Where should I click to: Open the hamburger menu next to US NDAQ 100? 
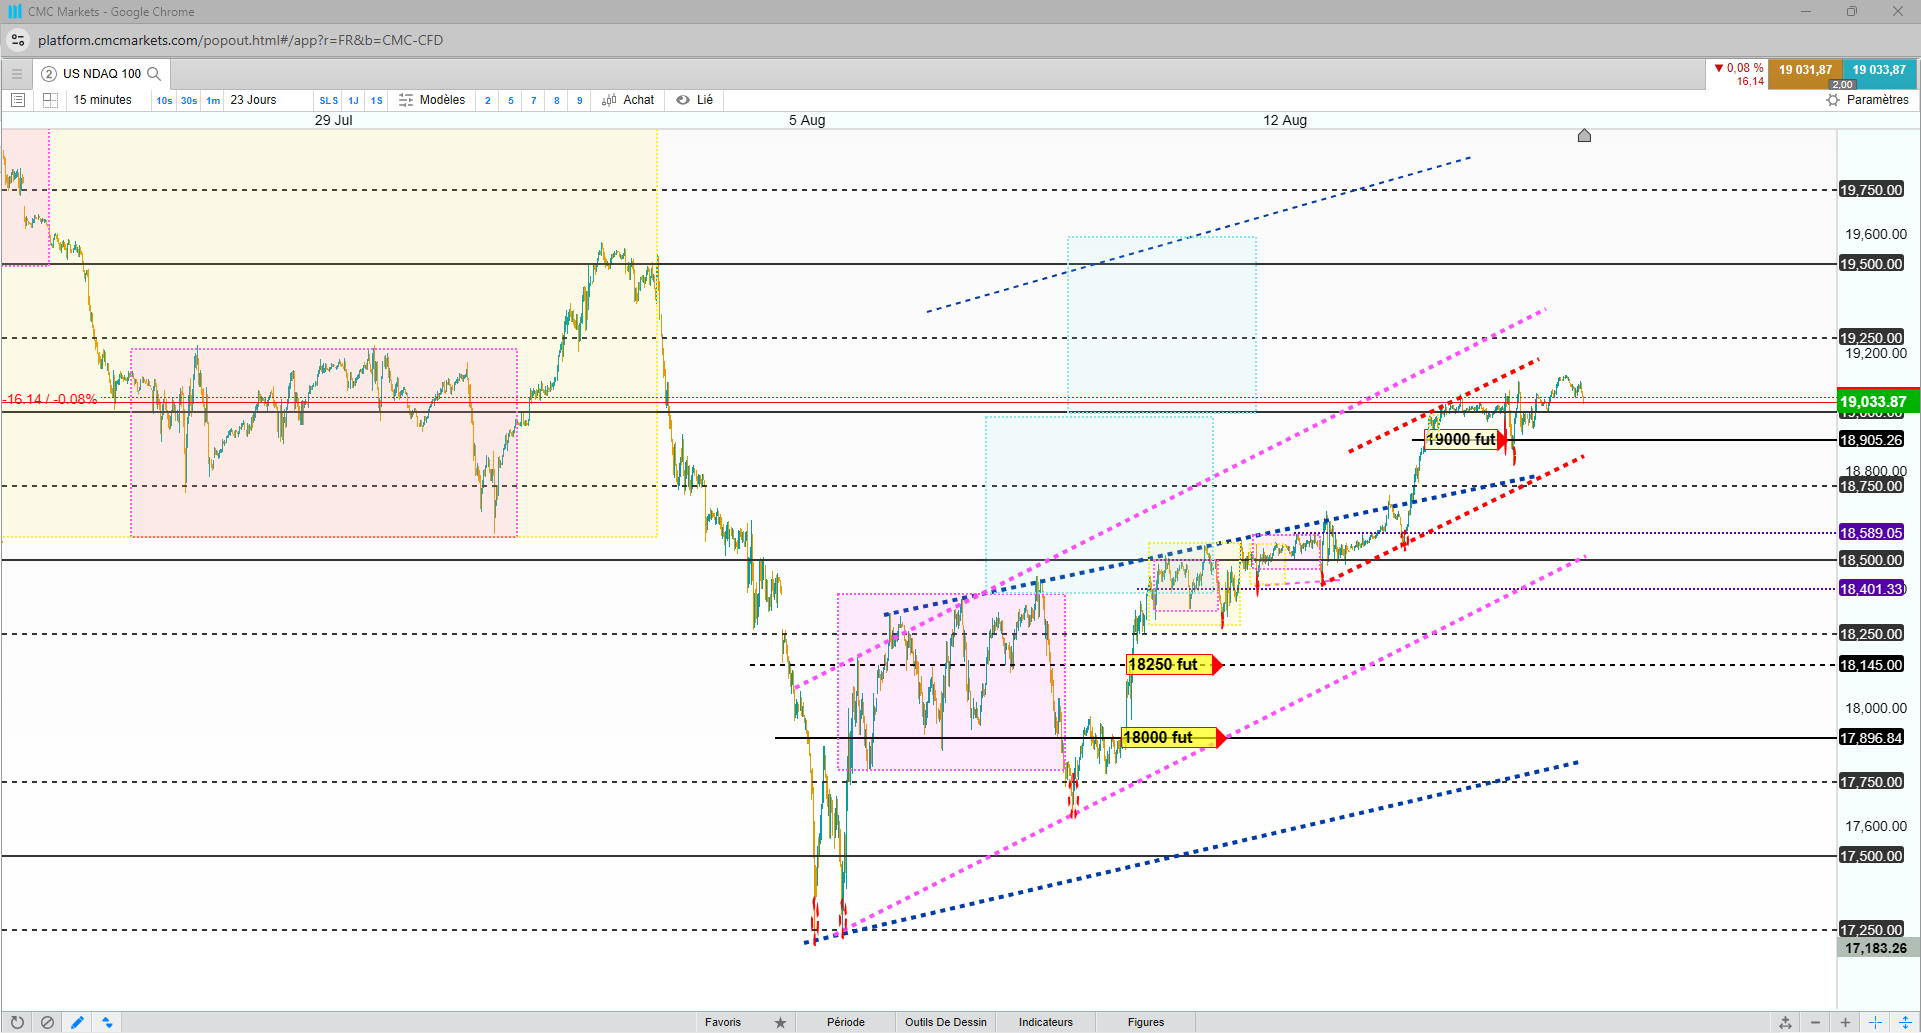click(16, 73)
